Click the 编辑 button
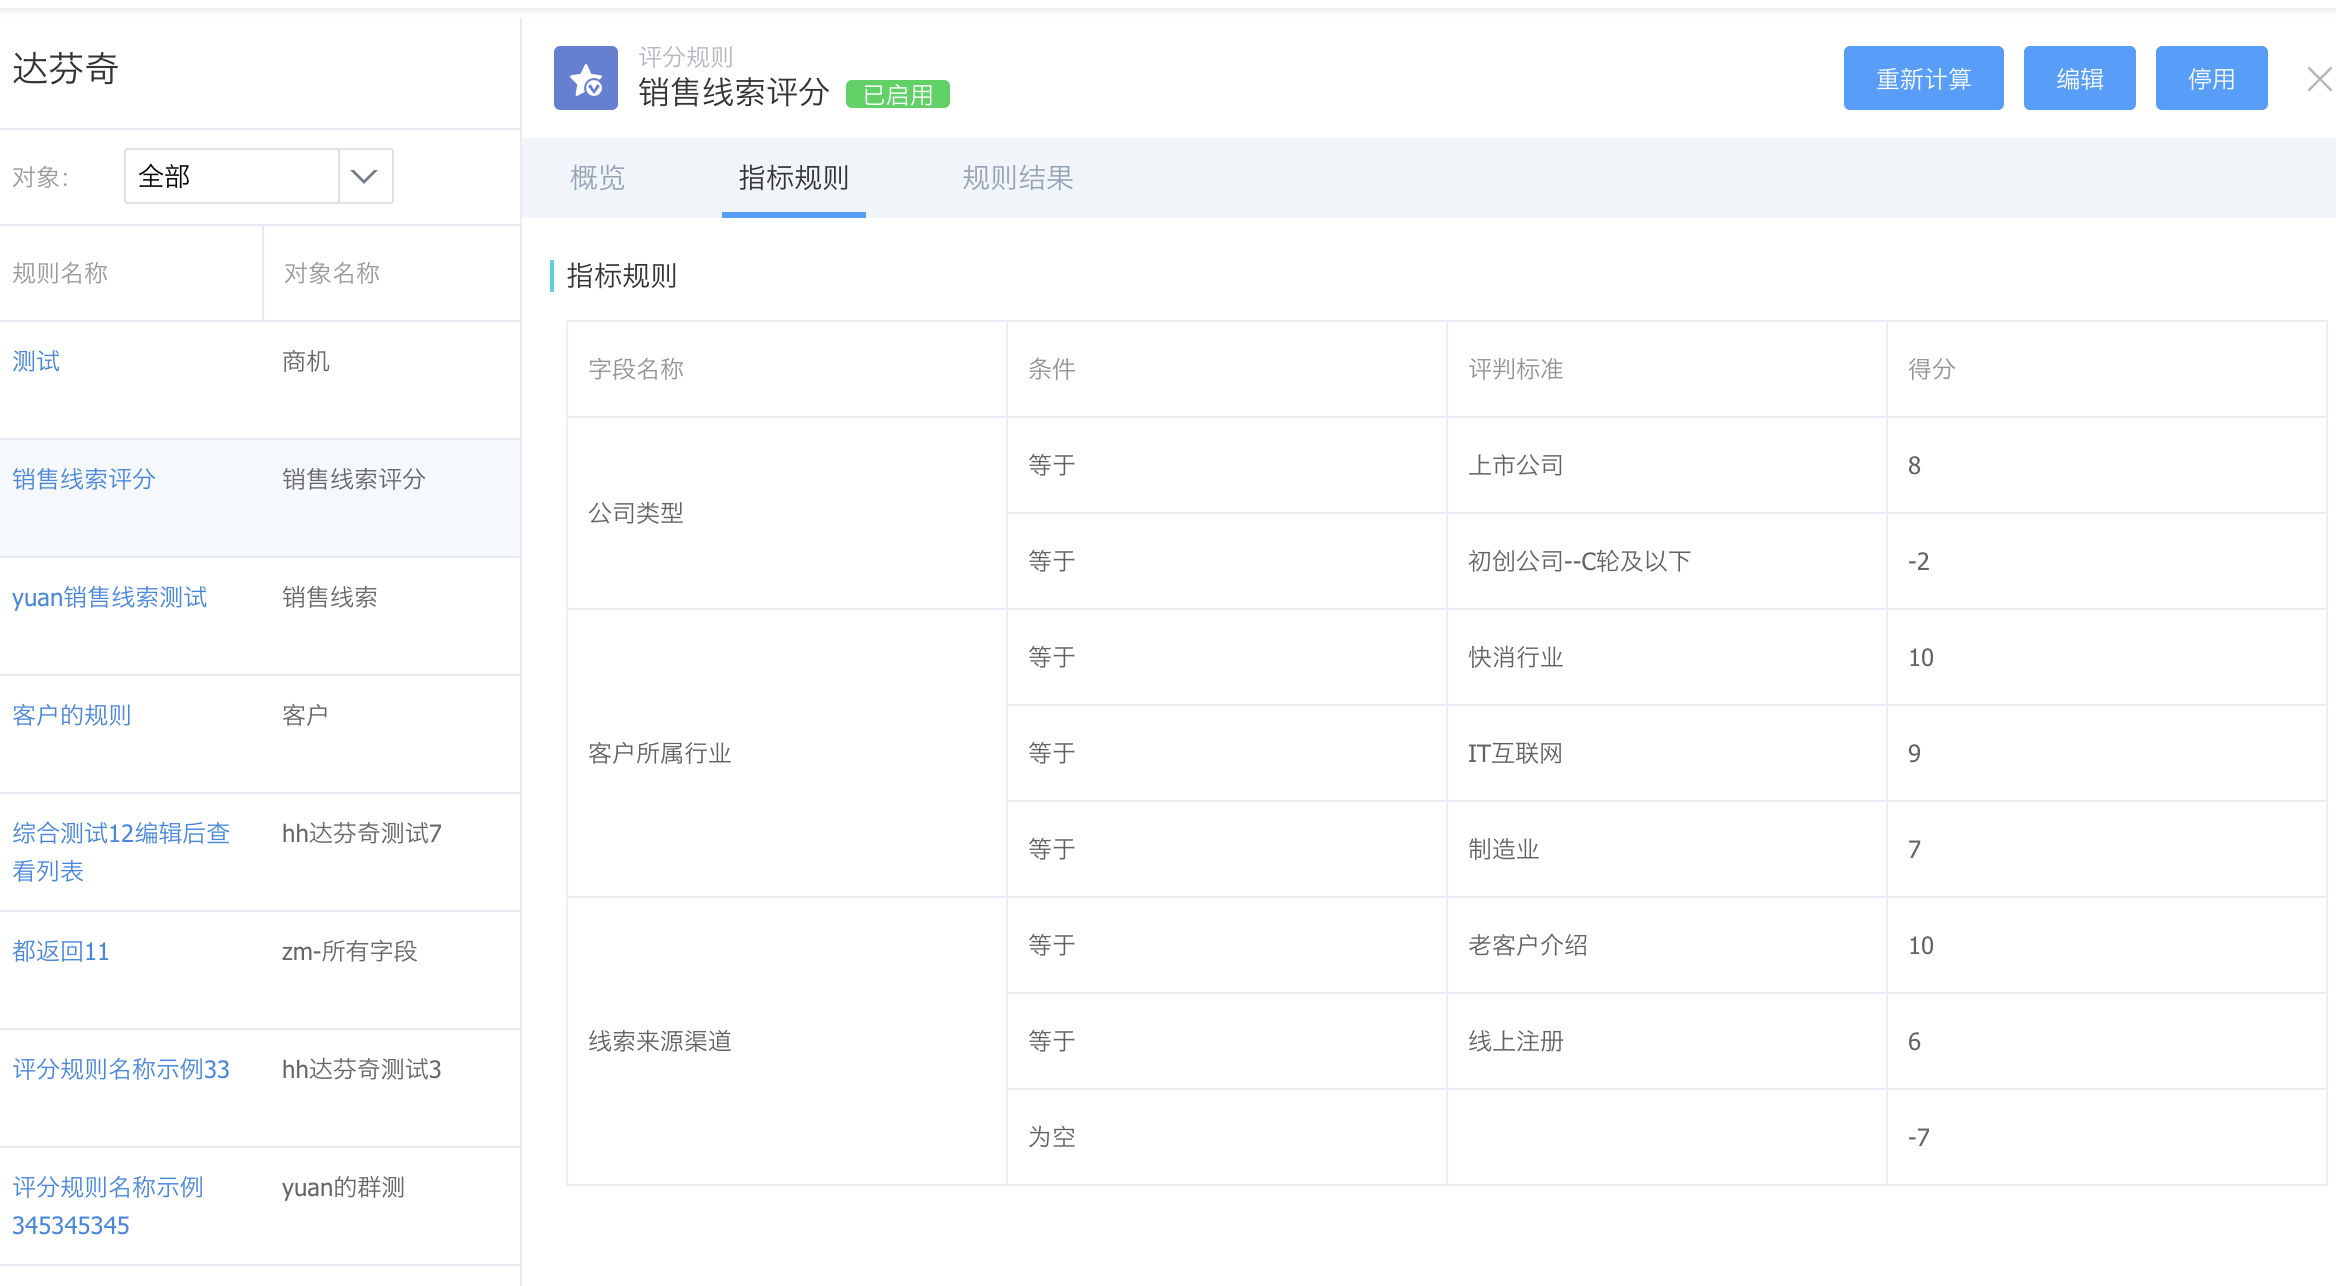Screen dimensions: 2336x1286 2079,78
